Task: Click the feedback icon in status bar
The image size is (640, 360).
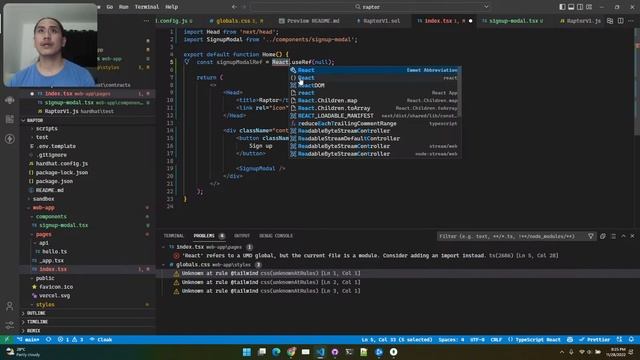Action: [x=620, y=340]
